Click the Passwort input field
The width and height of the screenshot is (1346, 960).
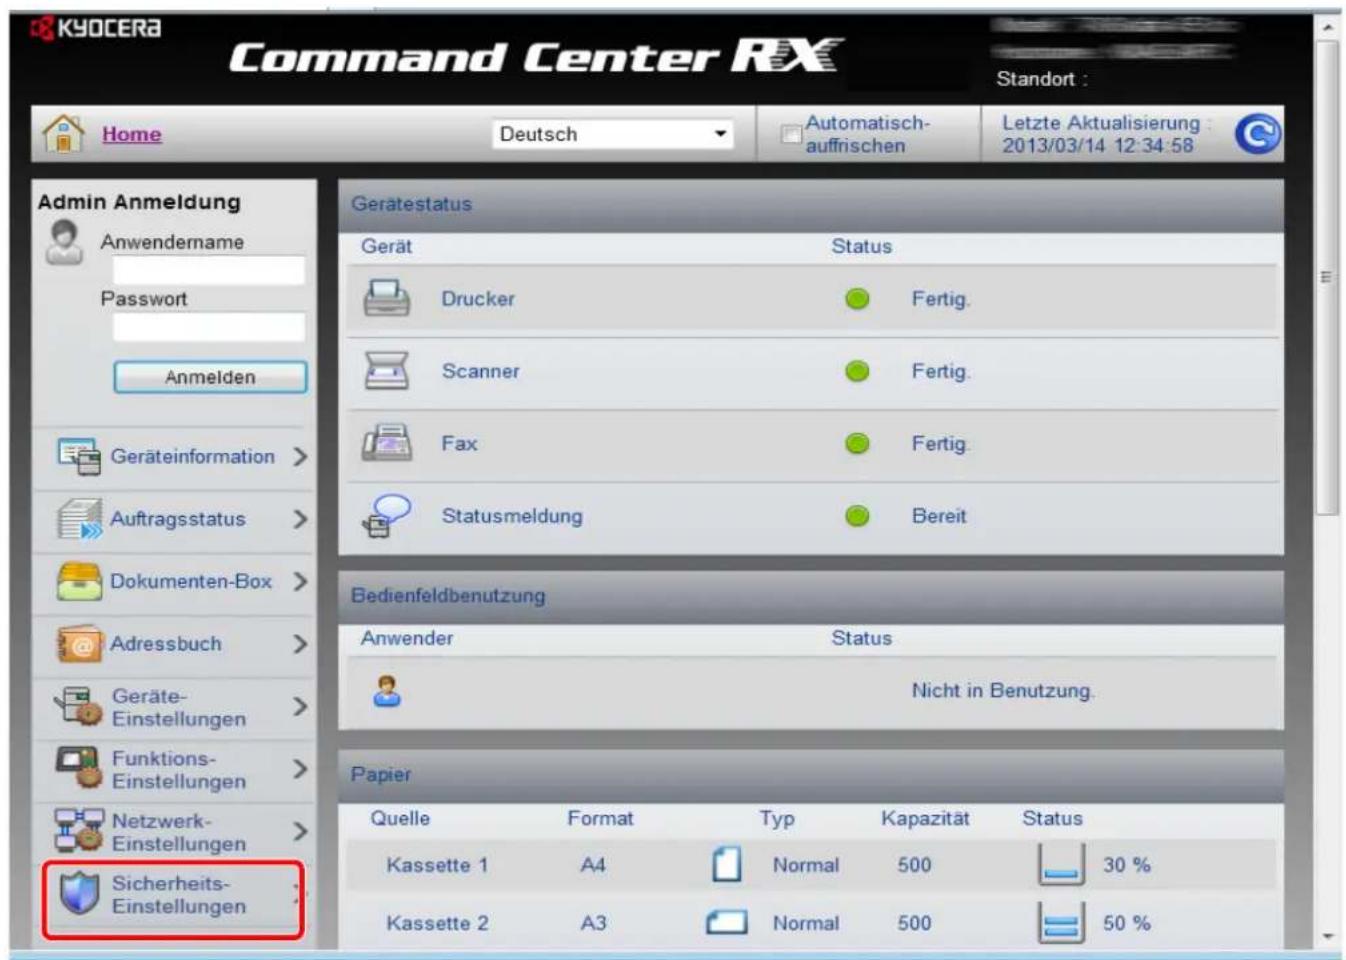click(208, 327)
